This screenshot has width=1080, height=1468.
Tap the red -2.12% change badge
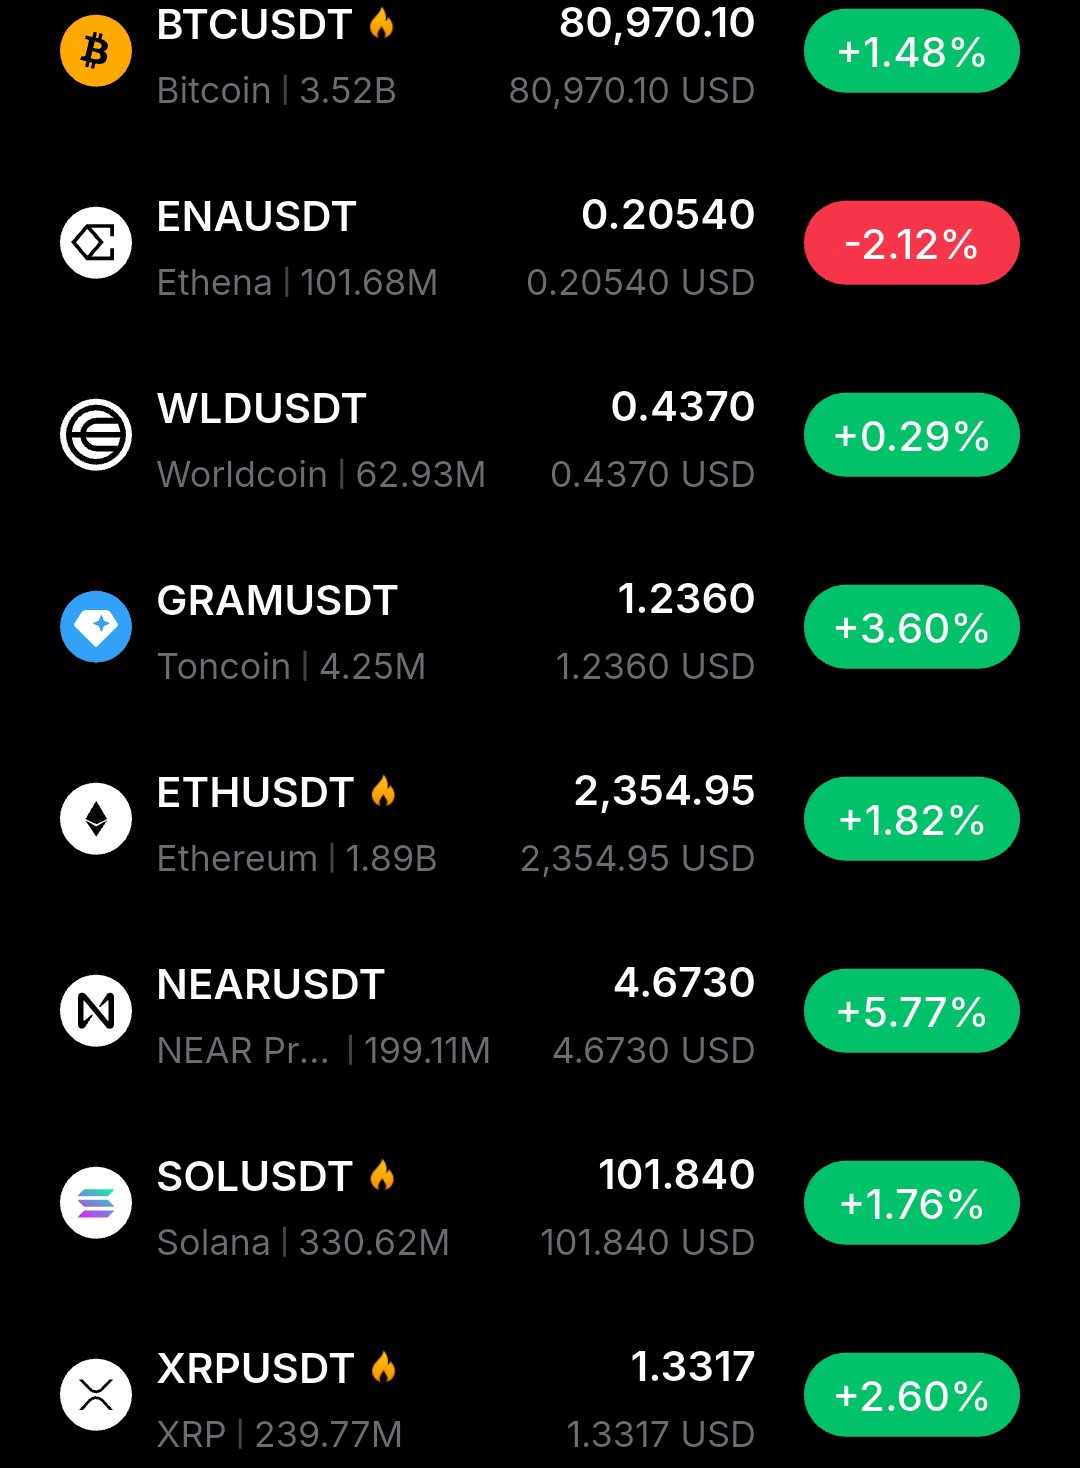click(912, 243)
